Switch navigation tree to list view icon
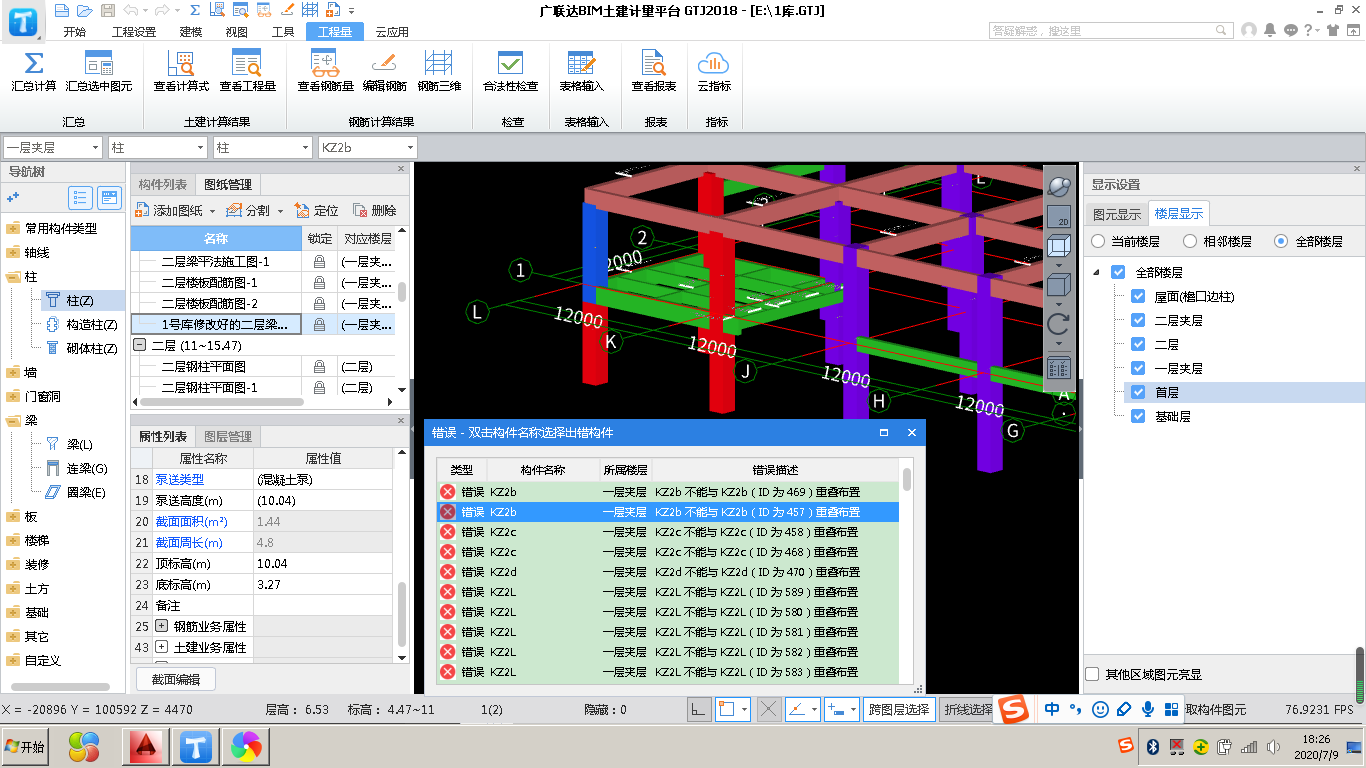Screen dimensions: 1366x768 click(81, 198)
